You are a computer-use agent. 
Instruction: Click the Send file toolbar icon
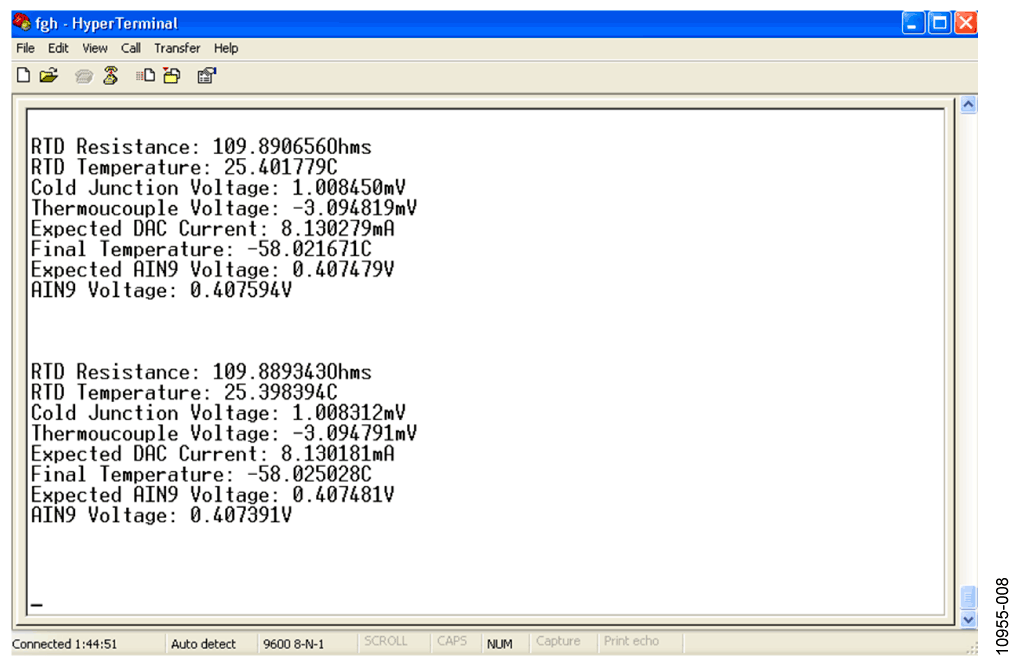(146, 76)
